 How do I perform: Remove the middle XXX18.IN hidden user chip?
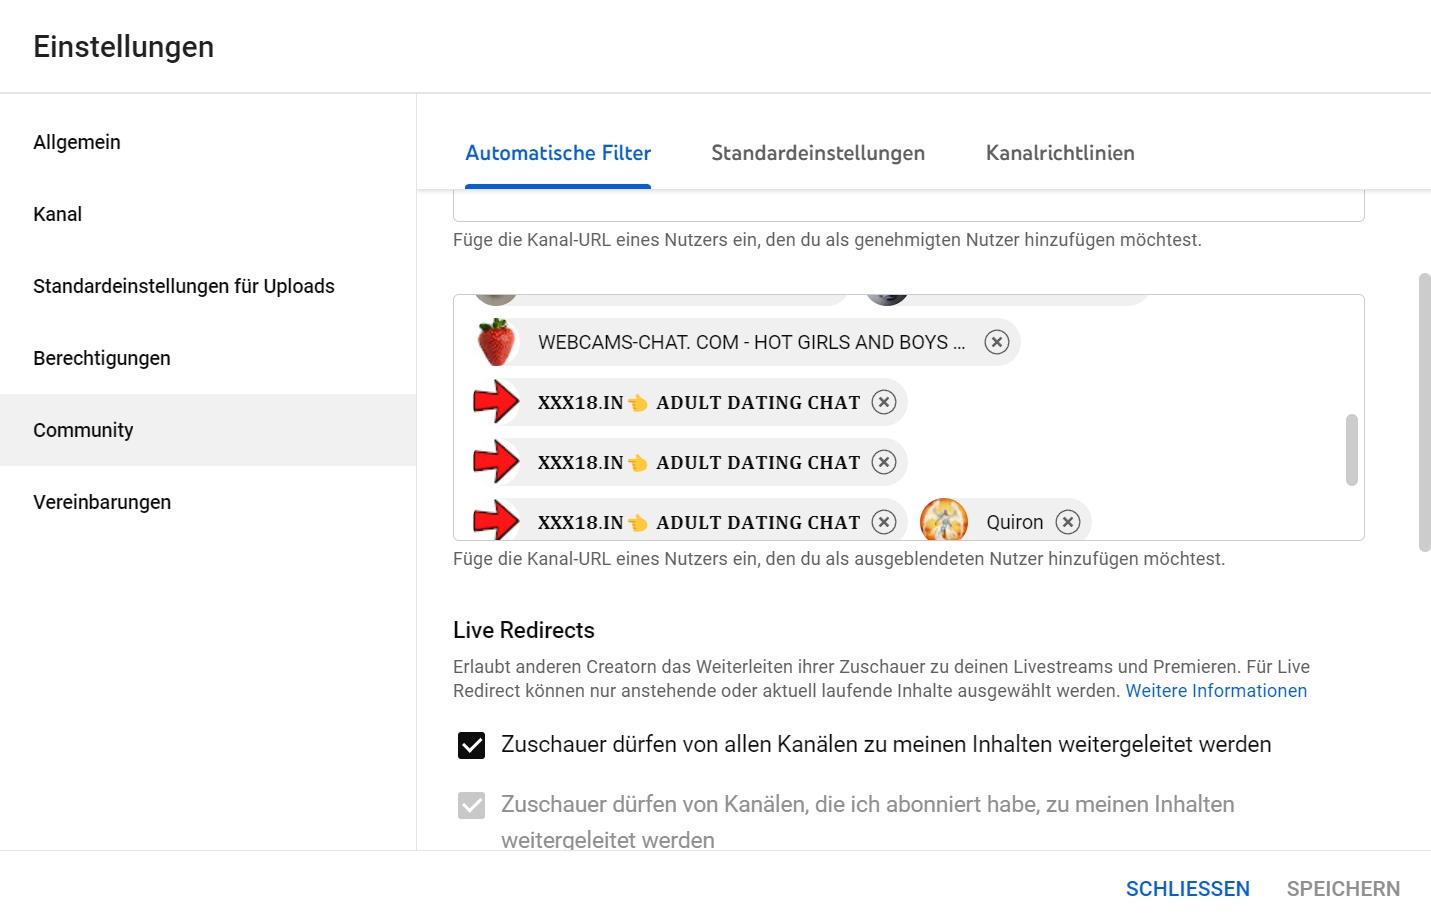click(883, 462)
